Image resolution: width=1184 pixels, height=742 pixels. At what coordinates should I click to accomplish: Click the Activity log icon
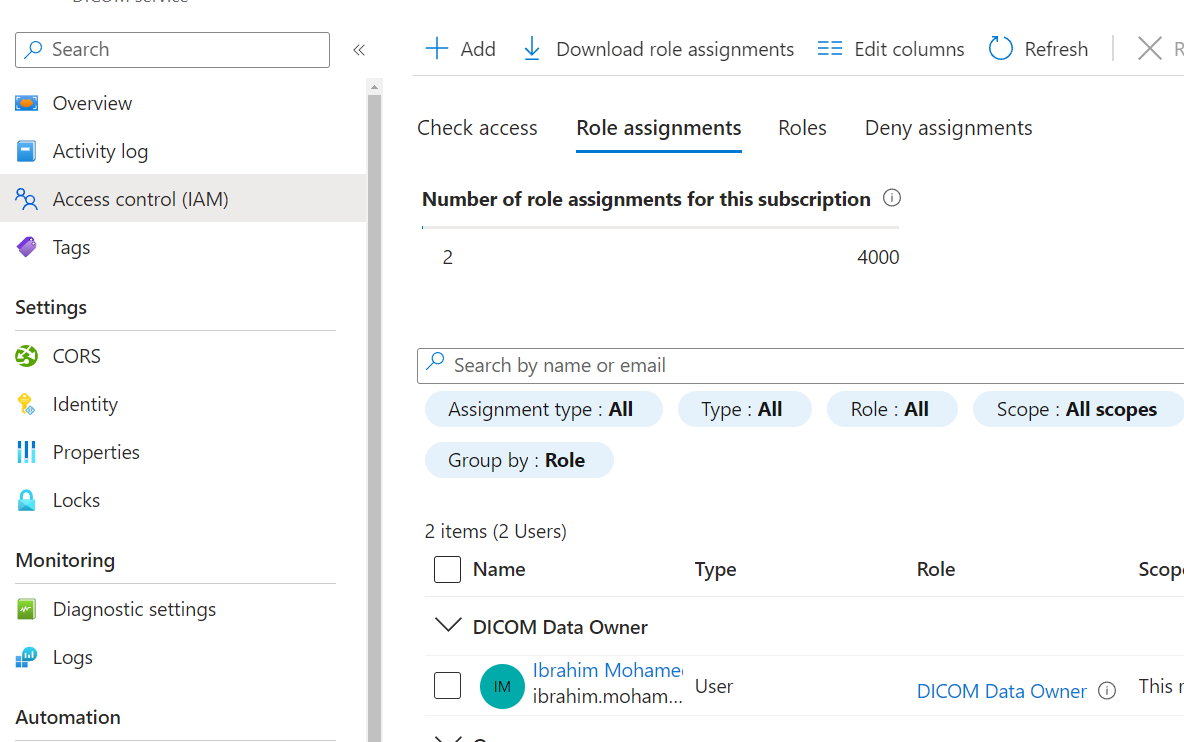[27, 151]
